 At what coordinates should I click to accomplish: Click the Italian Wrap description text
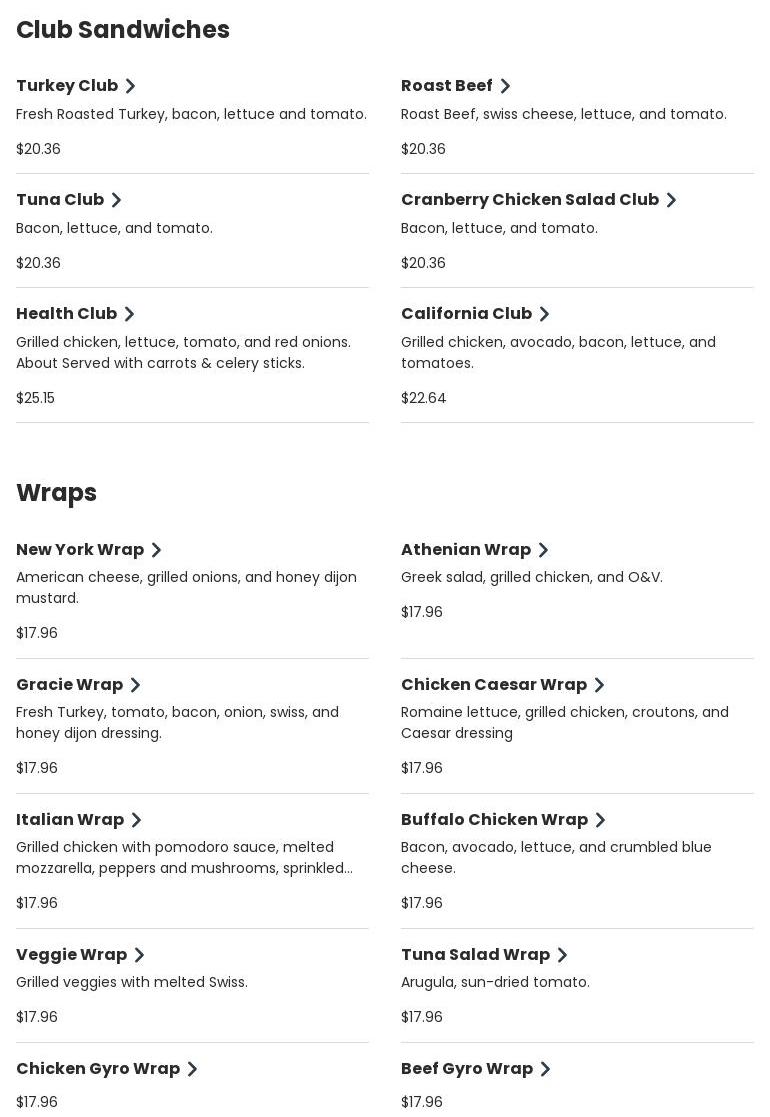coord(184,858)
